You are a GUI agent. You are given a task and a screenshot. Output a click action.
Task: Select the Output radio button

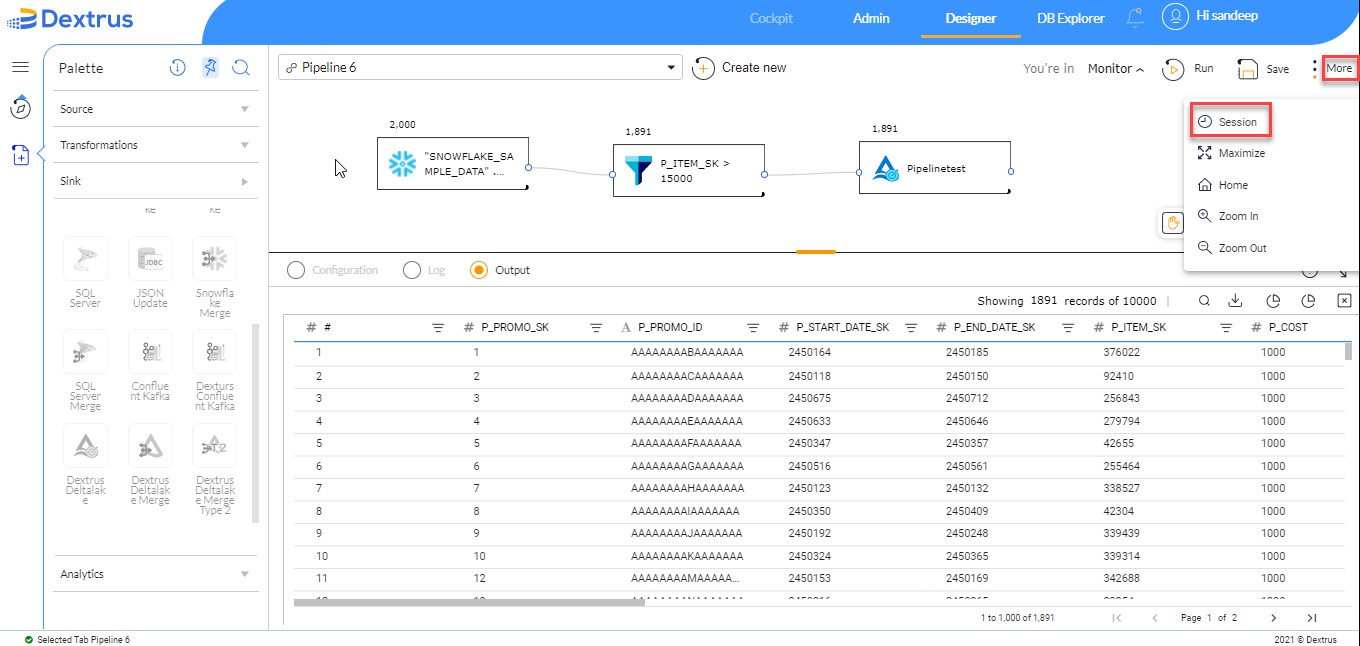tap(478, 270)
